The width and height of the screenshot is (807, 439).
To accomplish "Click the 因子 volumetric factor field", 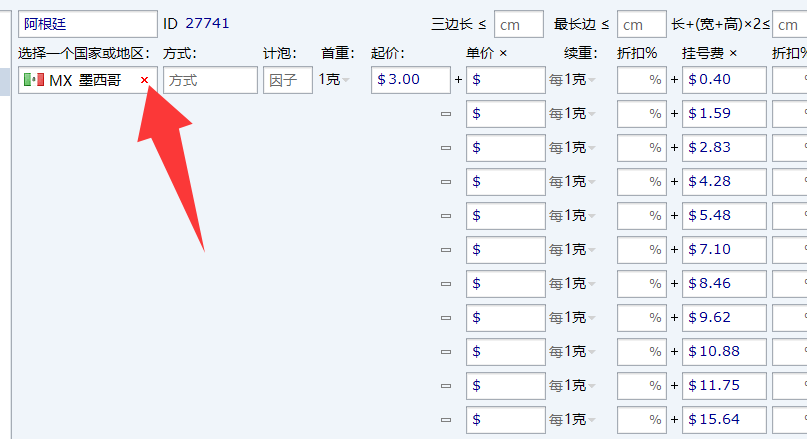I will pyautogui.click(x=288, y=80).
